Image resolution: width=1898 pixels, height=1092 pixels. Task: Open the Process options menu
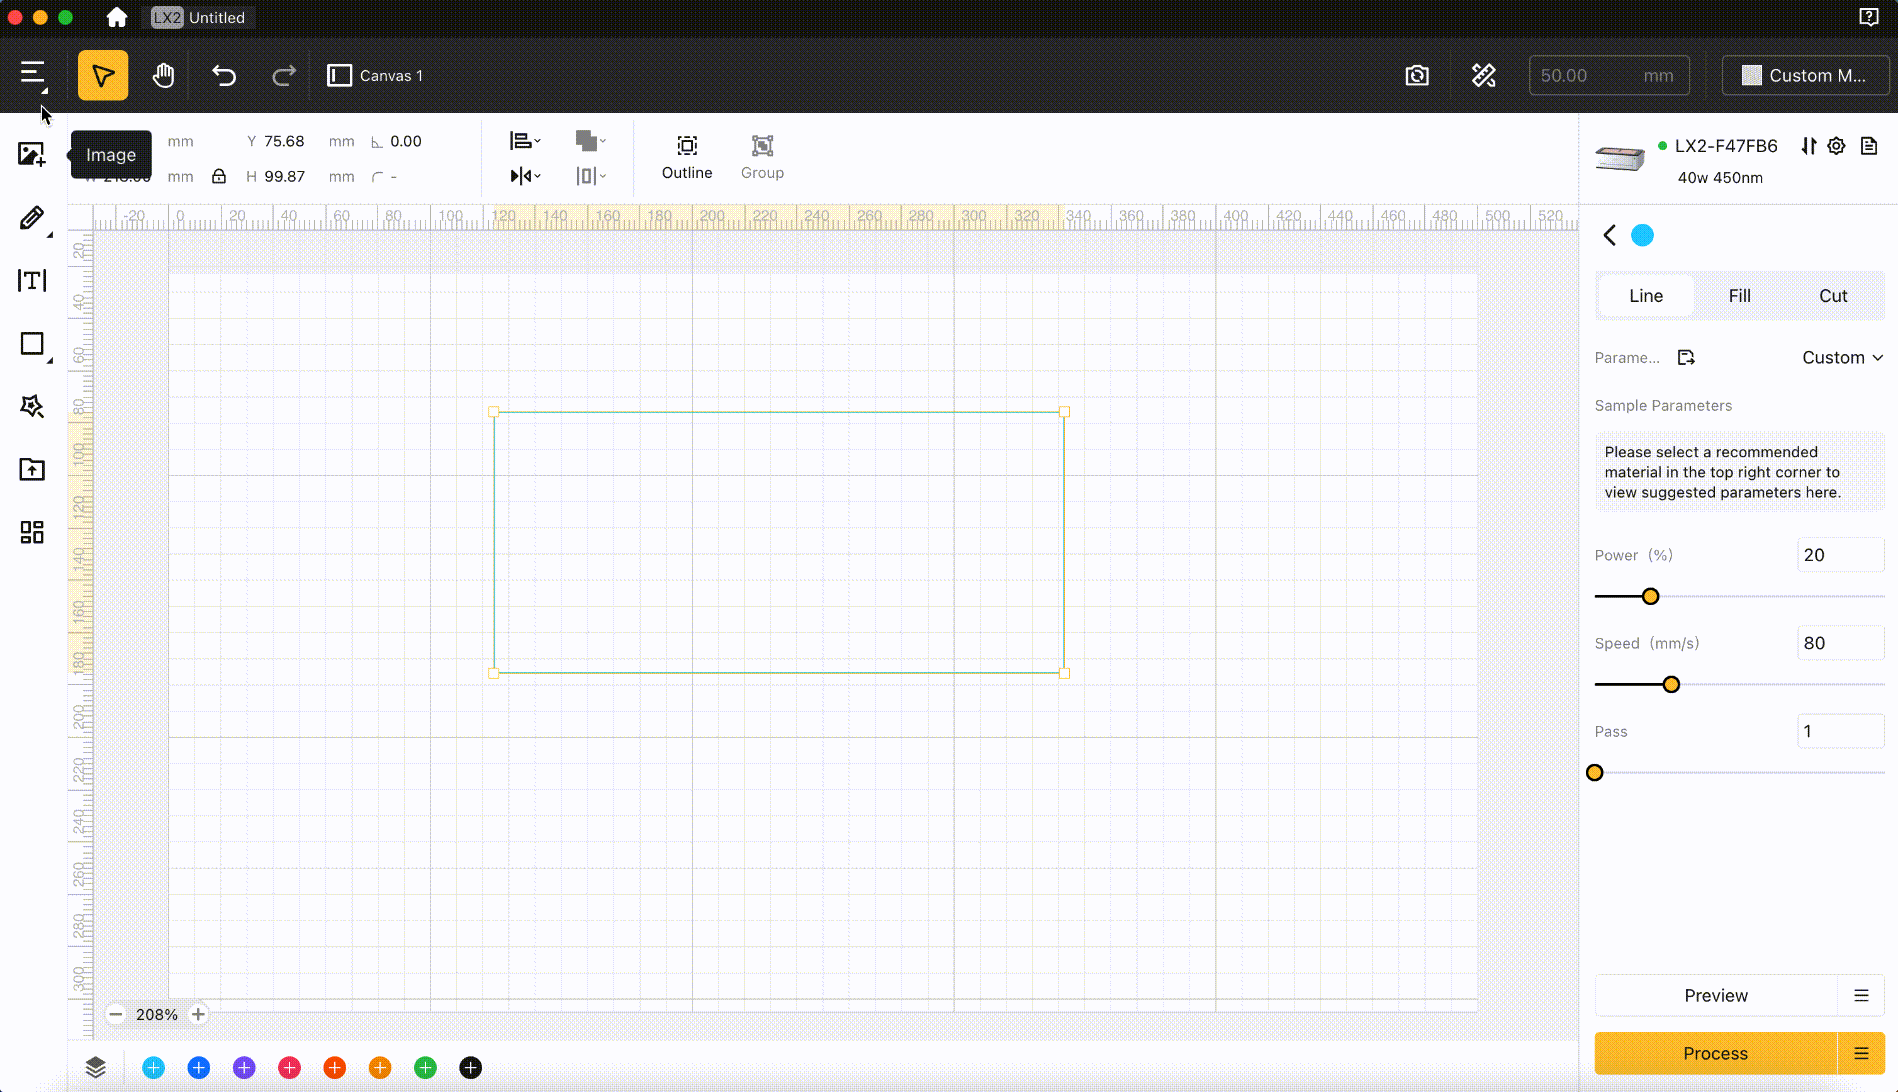pyautogui.click(x=1861, y=1053)
